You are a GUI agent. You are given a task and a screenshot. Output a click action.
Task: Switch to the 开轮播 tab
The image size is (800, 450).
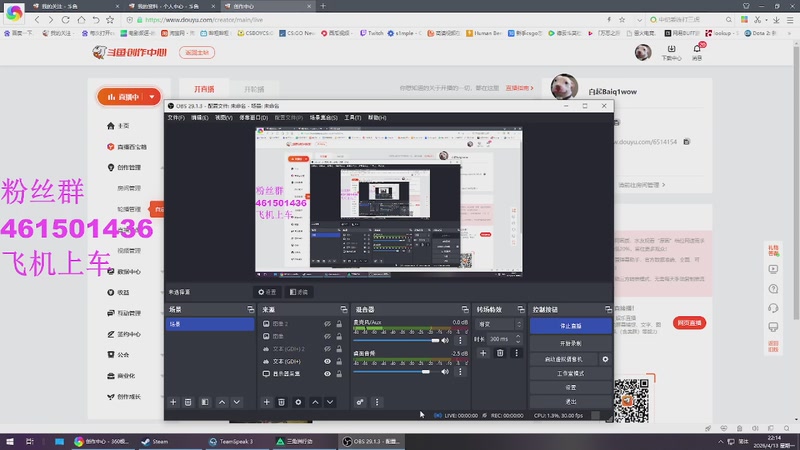click(x=254, y=89)
